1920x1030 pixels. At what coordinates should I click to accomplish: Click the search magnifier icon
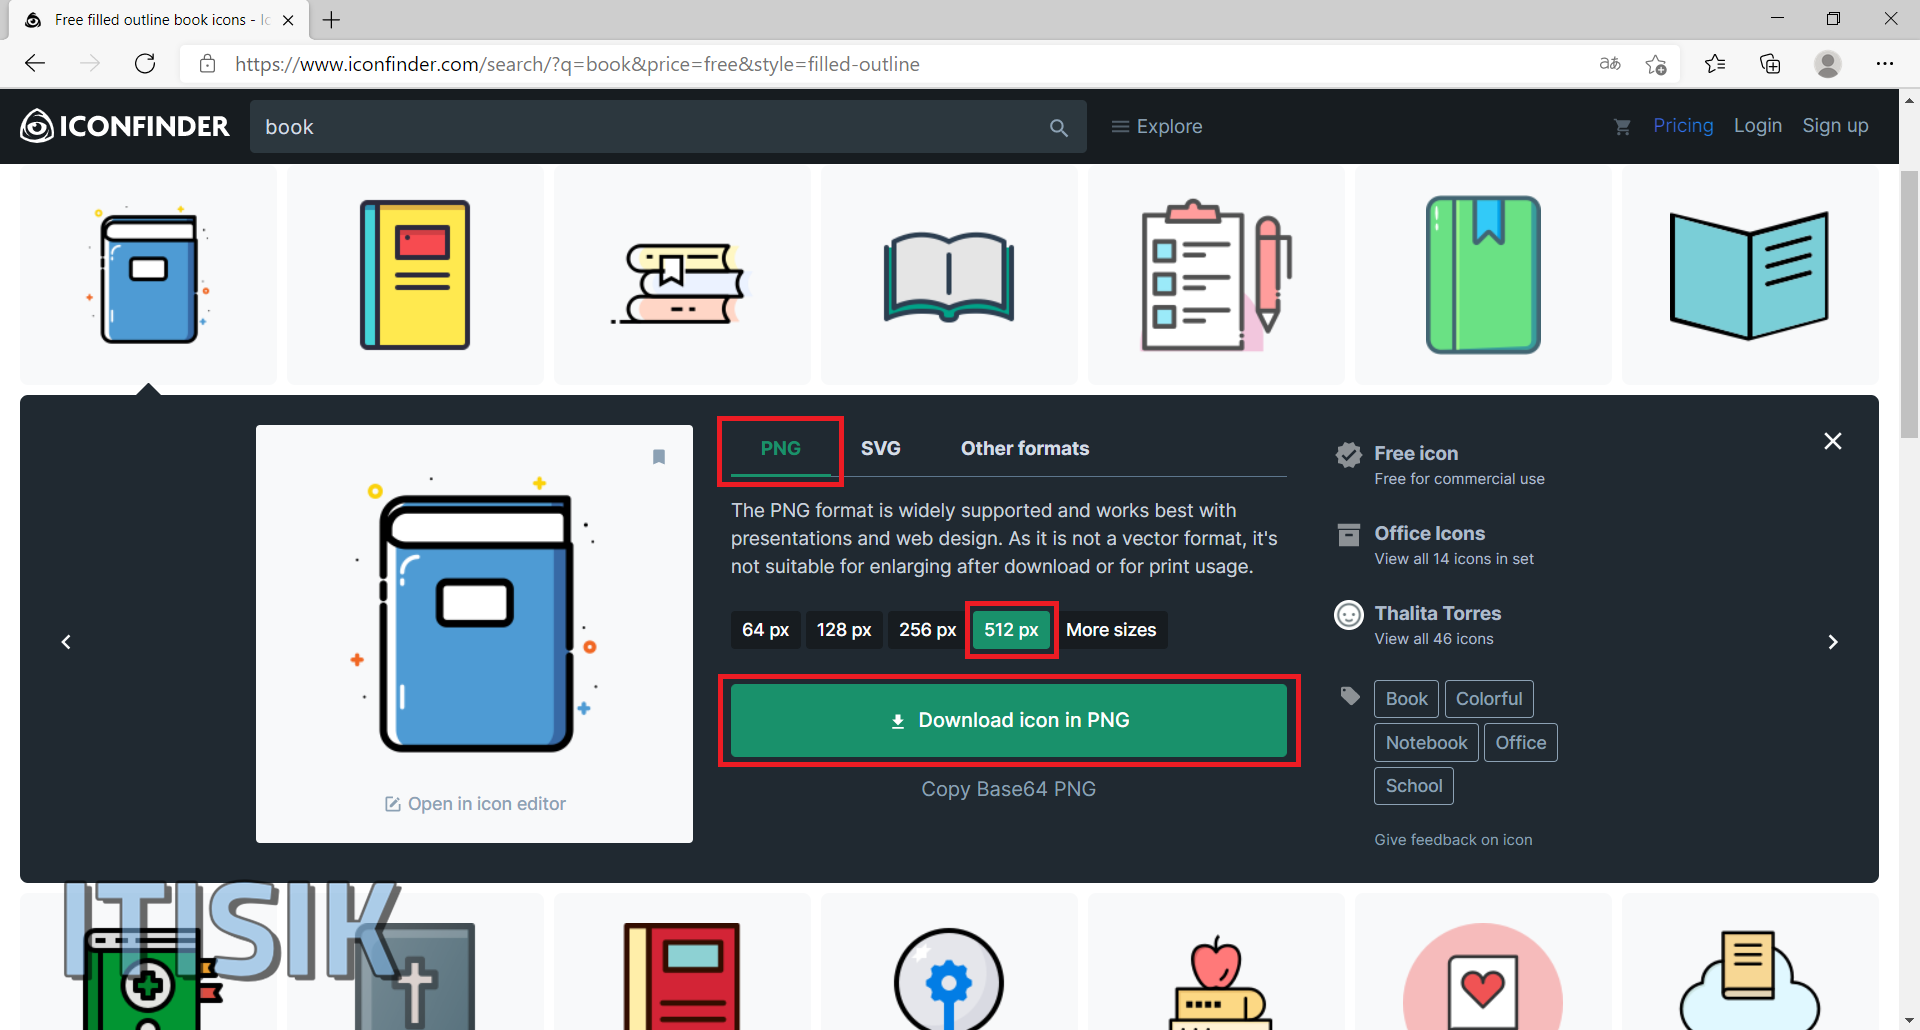click(1059, 127)
